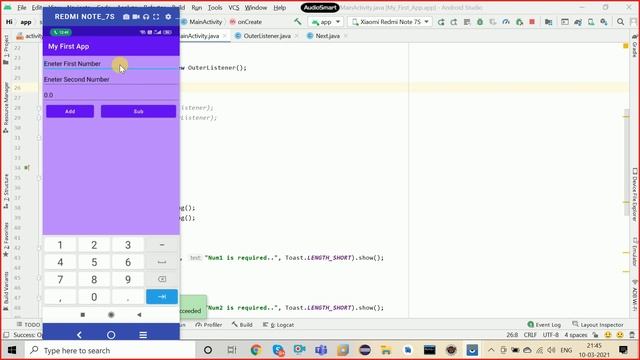Open the Tools menu
The width and height of the screenshot is (640, 360).
click(x=215, y=7)
